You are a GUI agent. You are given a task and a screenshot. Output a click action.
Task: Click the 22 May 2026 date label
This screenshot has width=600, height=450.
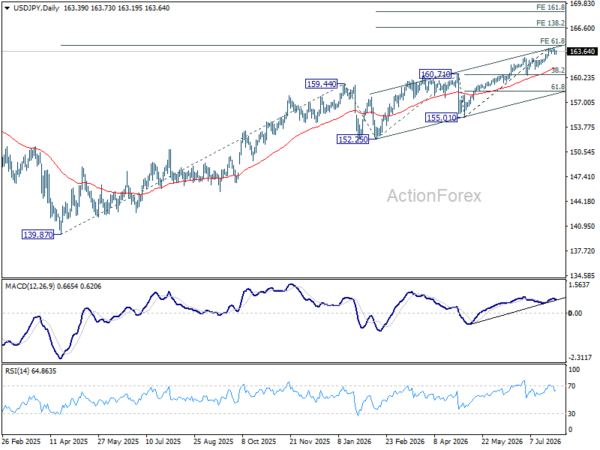pyautogui.click(x=502, y=442)
